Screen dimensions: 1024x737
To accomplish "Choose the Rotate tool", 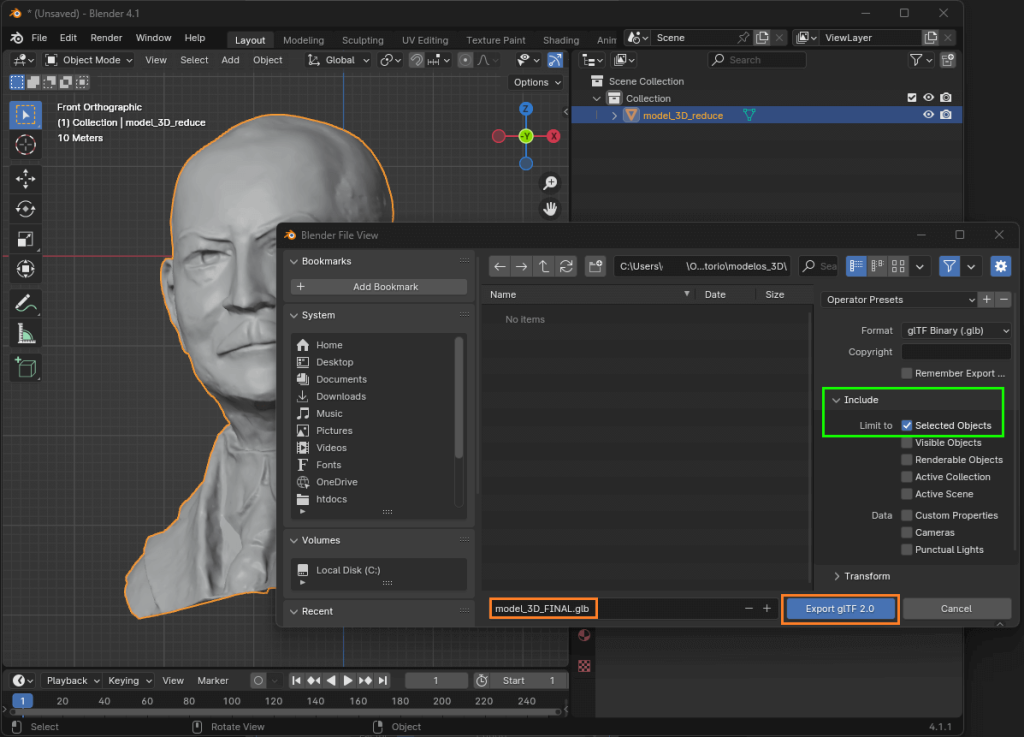I will pos(25,209).
